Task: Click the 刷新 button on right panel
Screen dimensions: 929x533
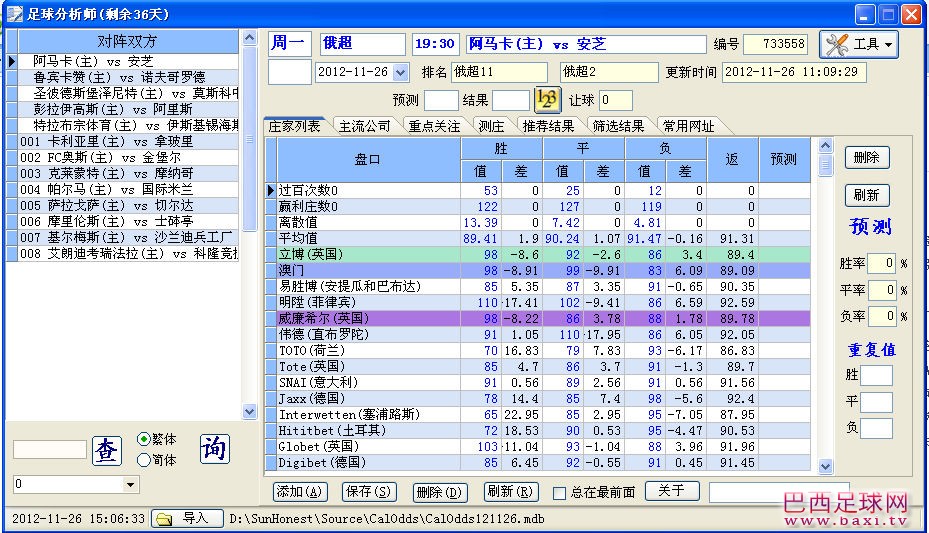Action: click(x=867, y=195)
